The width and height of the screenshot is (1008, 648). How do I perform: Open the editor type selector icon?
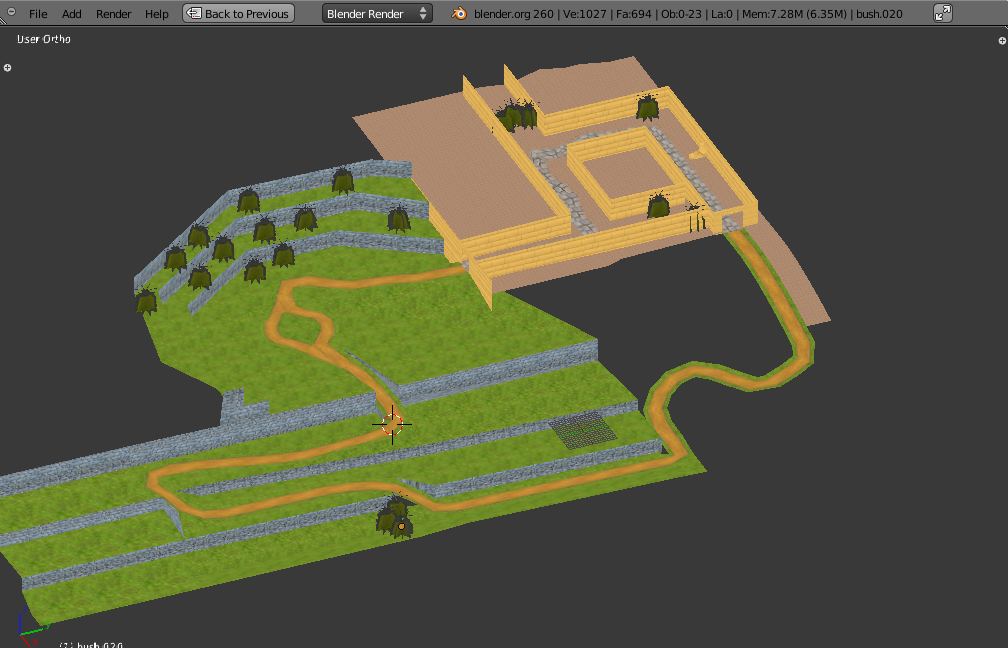[x=9, y=13]
